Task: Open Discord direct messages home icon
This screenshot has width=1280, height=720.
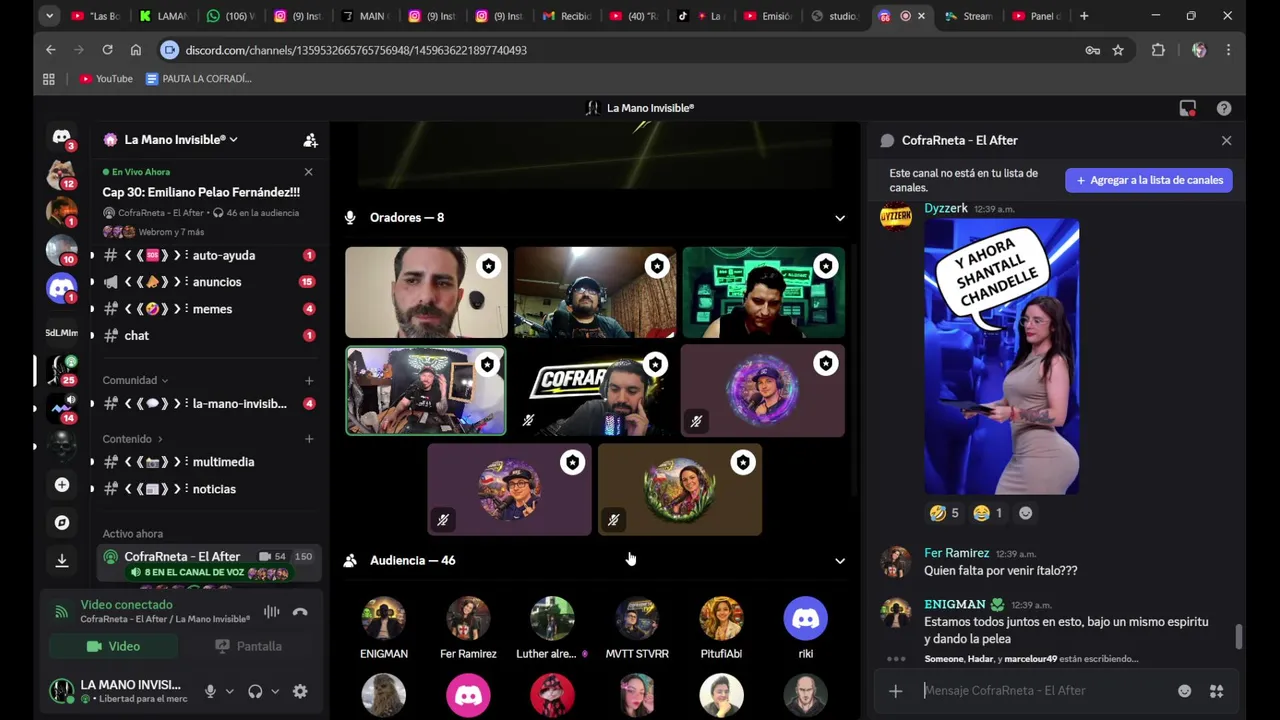Action: 62,136
